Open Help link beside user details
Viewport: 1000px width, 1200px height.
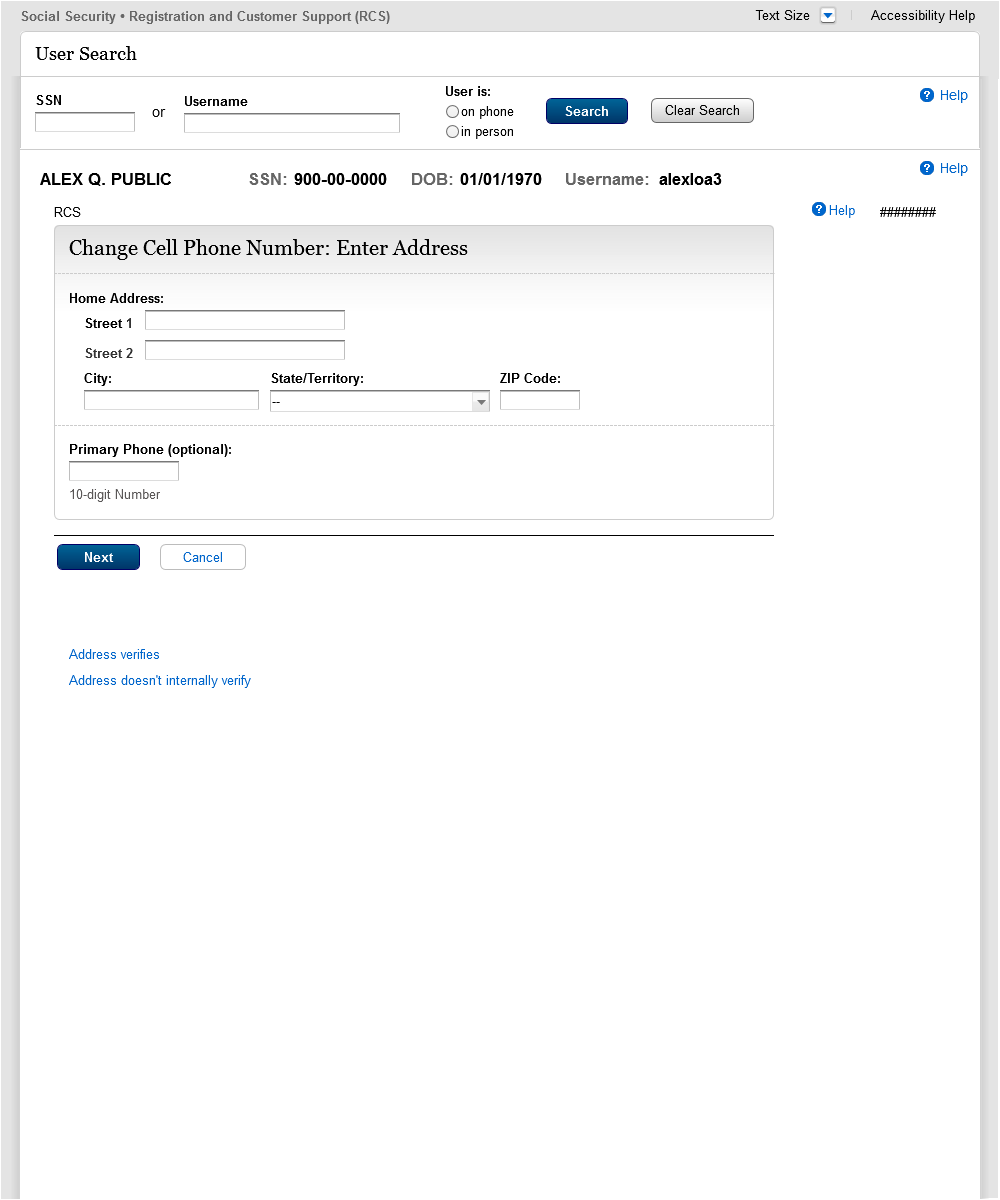(x=944, y=168)
